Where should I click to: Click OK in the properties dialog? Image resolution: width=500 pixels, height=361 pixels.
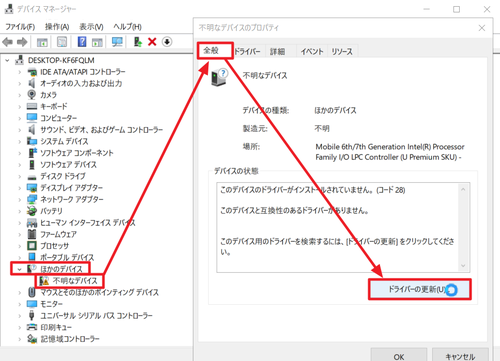(x=399, y=356)
